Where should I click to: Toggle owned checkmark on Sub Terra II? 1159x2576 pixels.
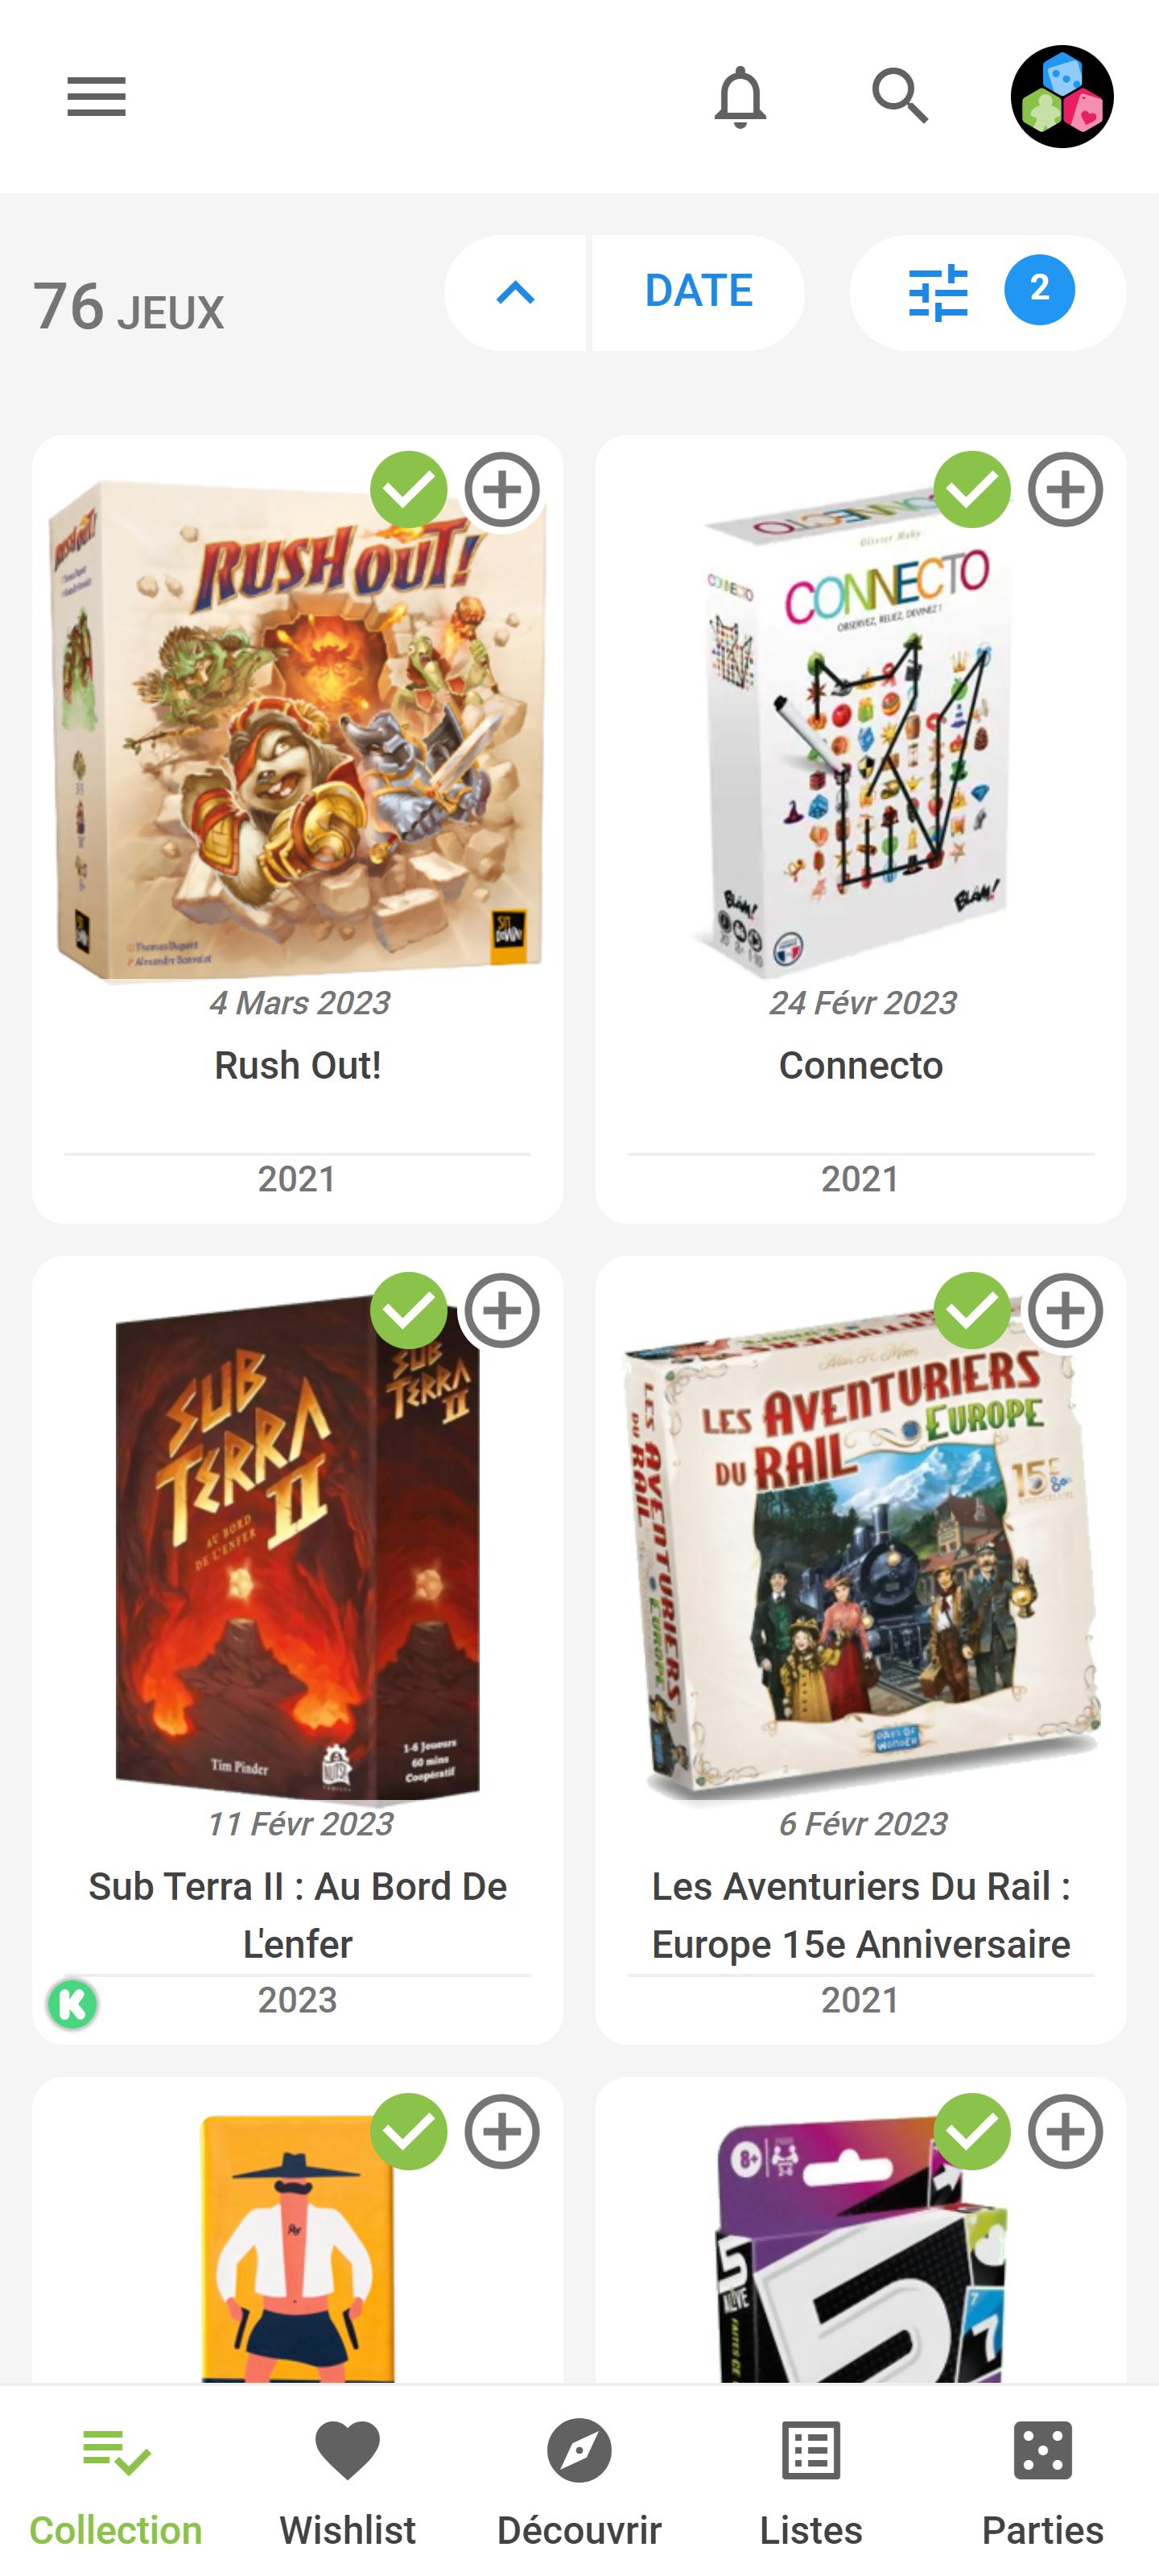(409, 1311)
